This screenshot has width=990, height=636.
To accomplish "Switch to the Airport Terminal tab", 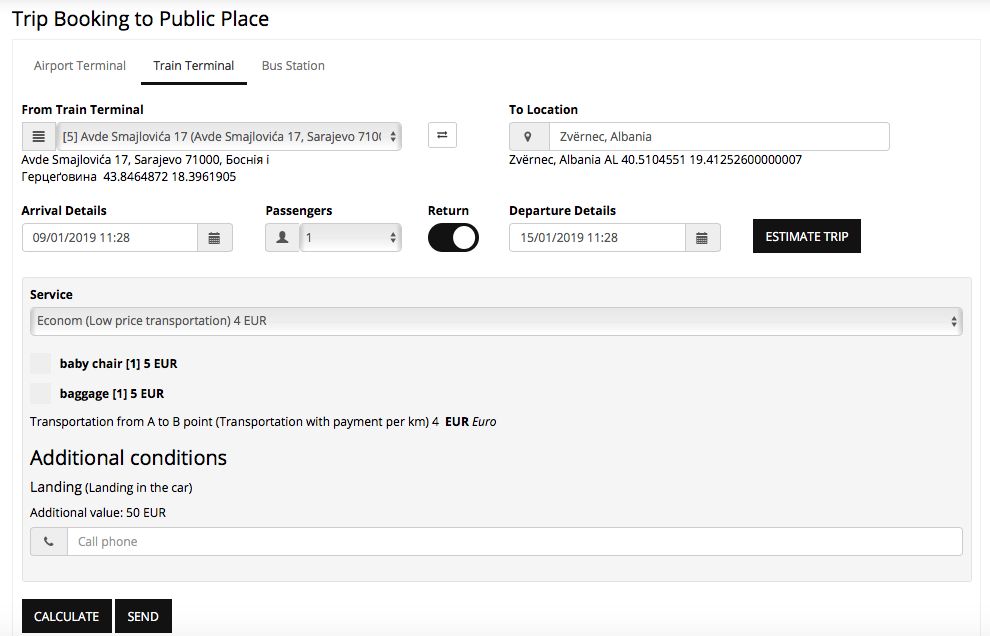I will click(80, 66).
